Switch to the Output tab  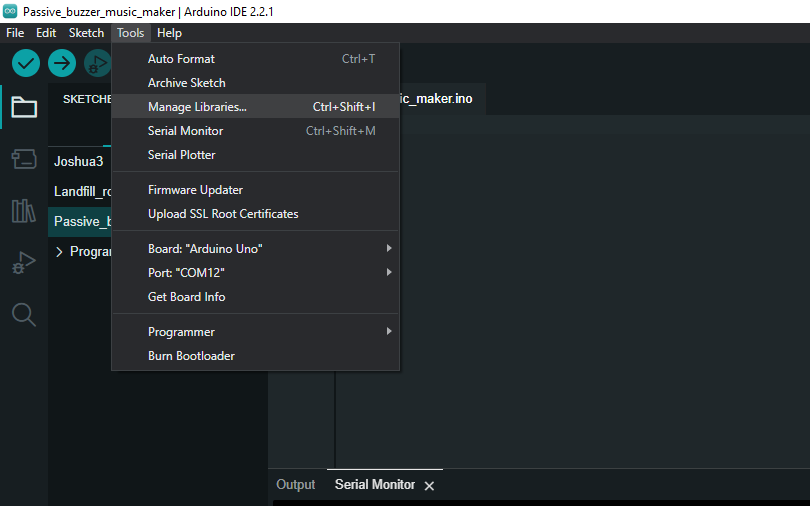(295, 485)
